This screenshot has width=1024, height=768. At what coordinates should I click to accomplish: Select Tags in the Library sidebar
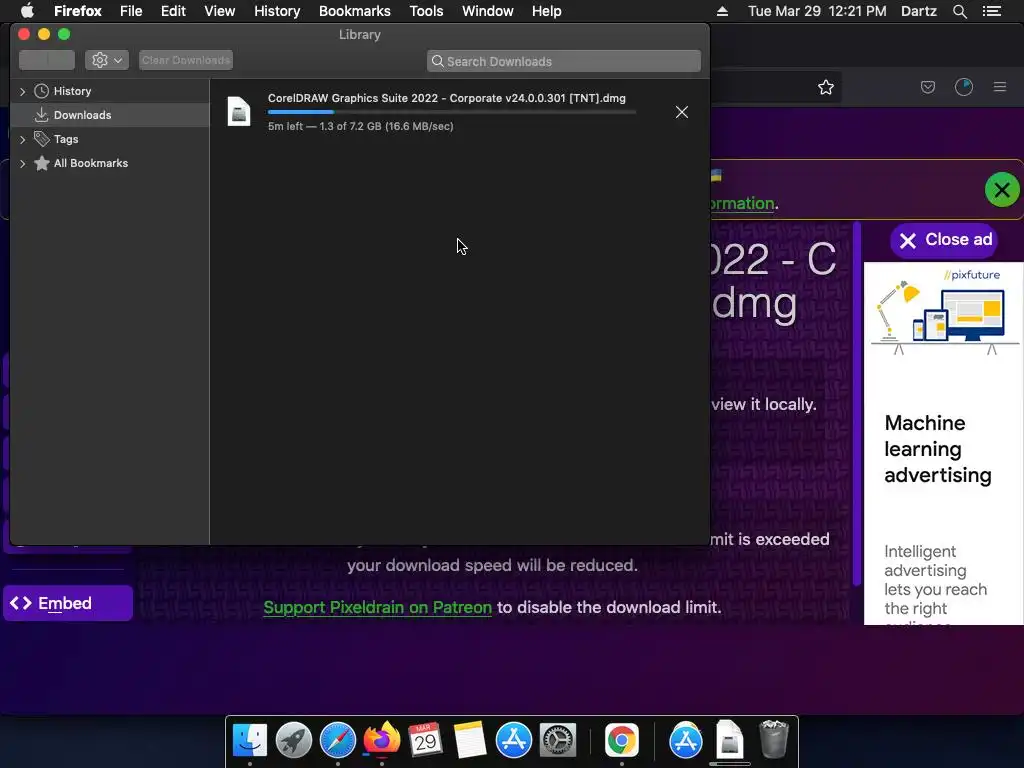coord(65,139)
